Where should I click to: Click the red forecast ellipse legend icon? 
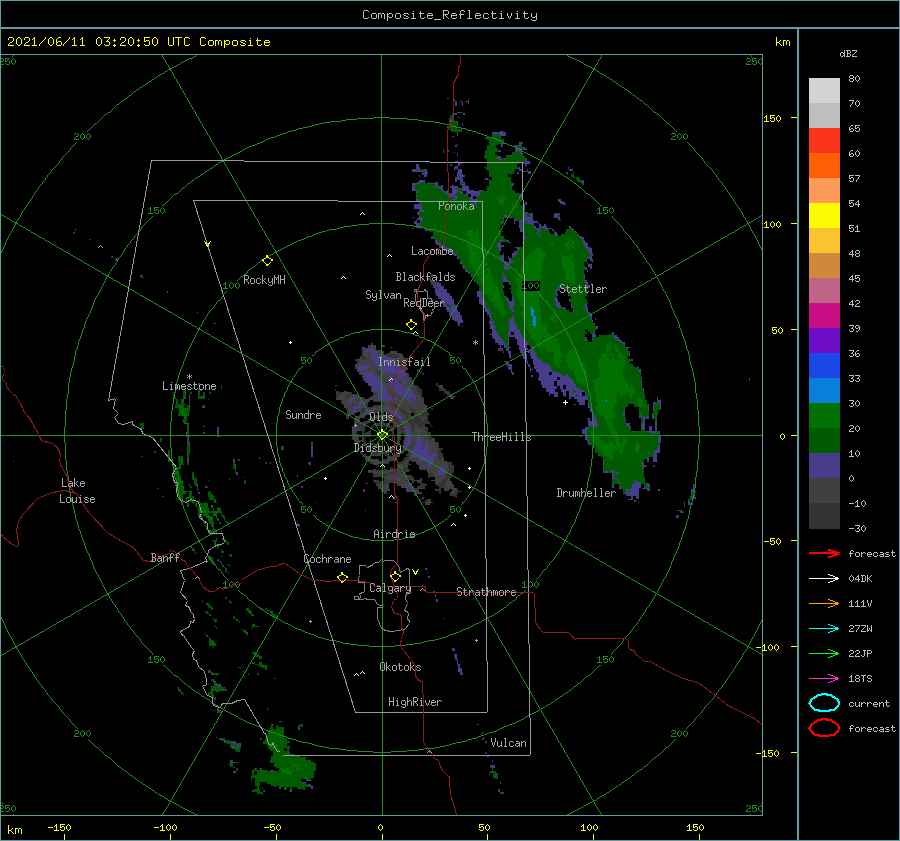[824, 728]
